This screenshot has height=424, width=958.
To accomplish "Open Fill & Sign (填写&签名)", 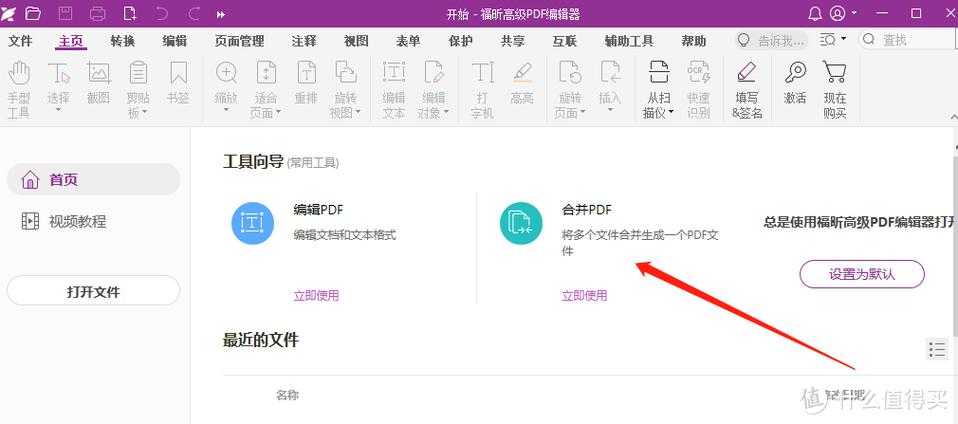I will click(747, 89).
